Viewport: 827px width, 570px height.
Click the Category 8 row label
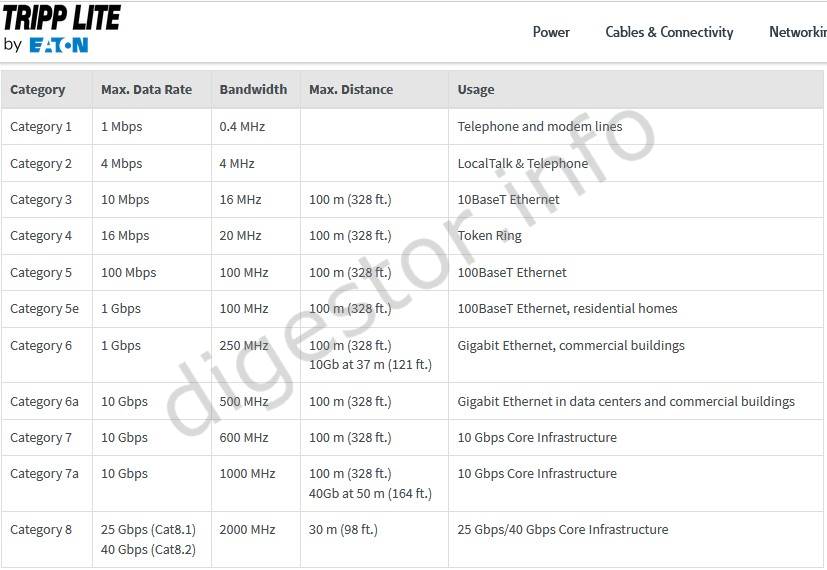coord(41,530)
